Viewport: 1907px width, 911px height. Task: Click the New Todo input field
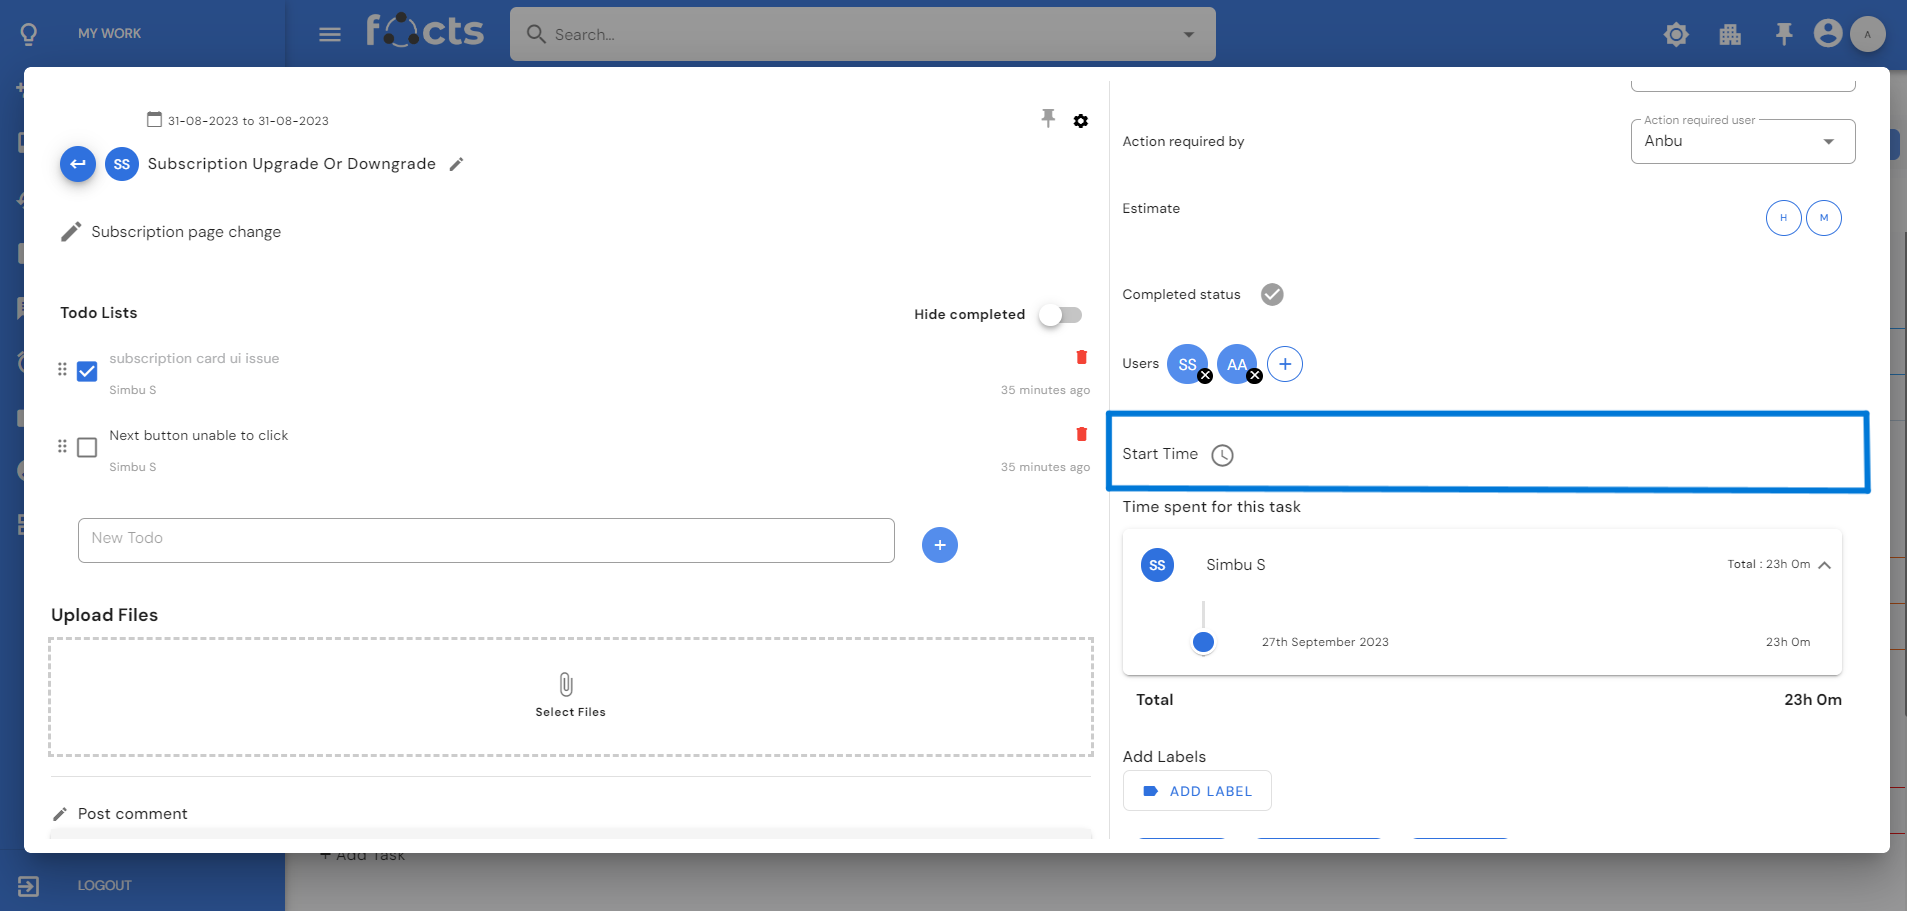(486, 540)
